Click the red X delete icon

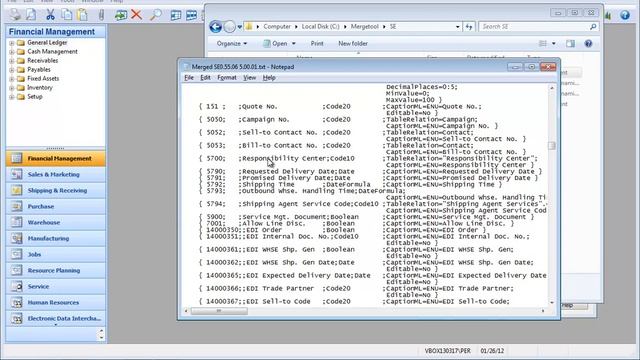click(x=136, y=15)
